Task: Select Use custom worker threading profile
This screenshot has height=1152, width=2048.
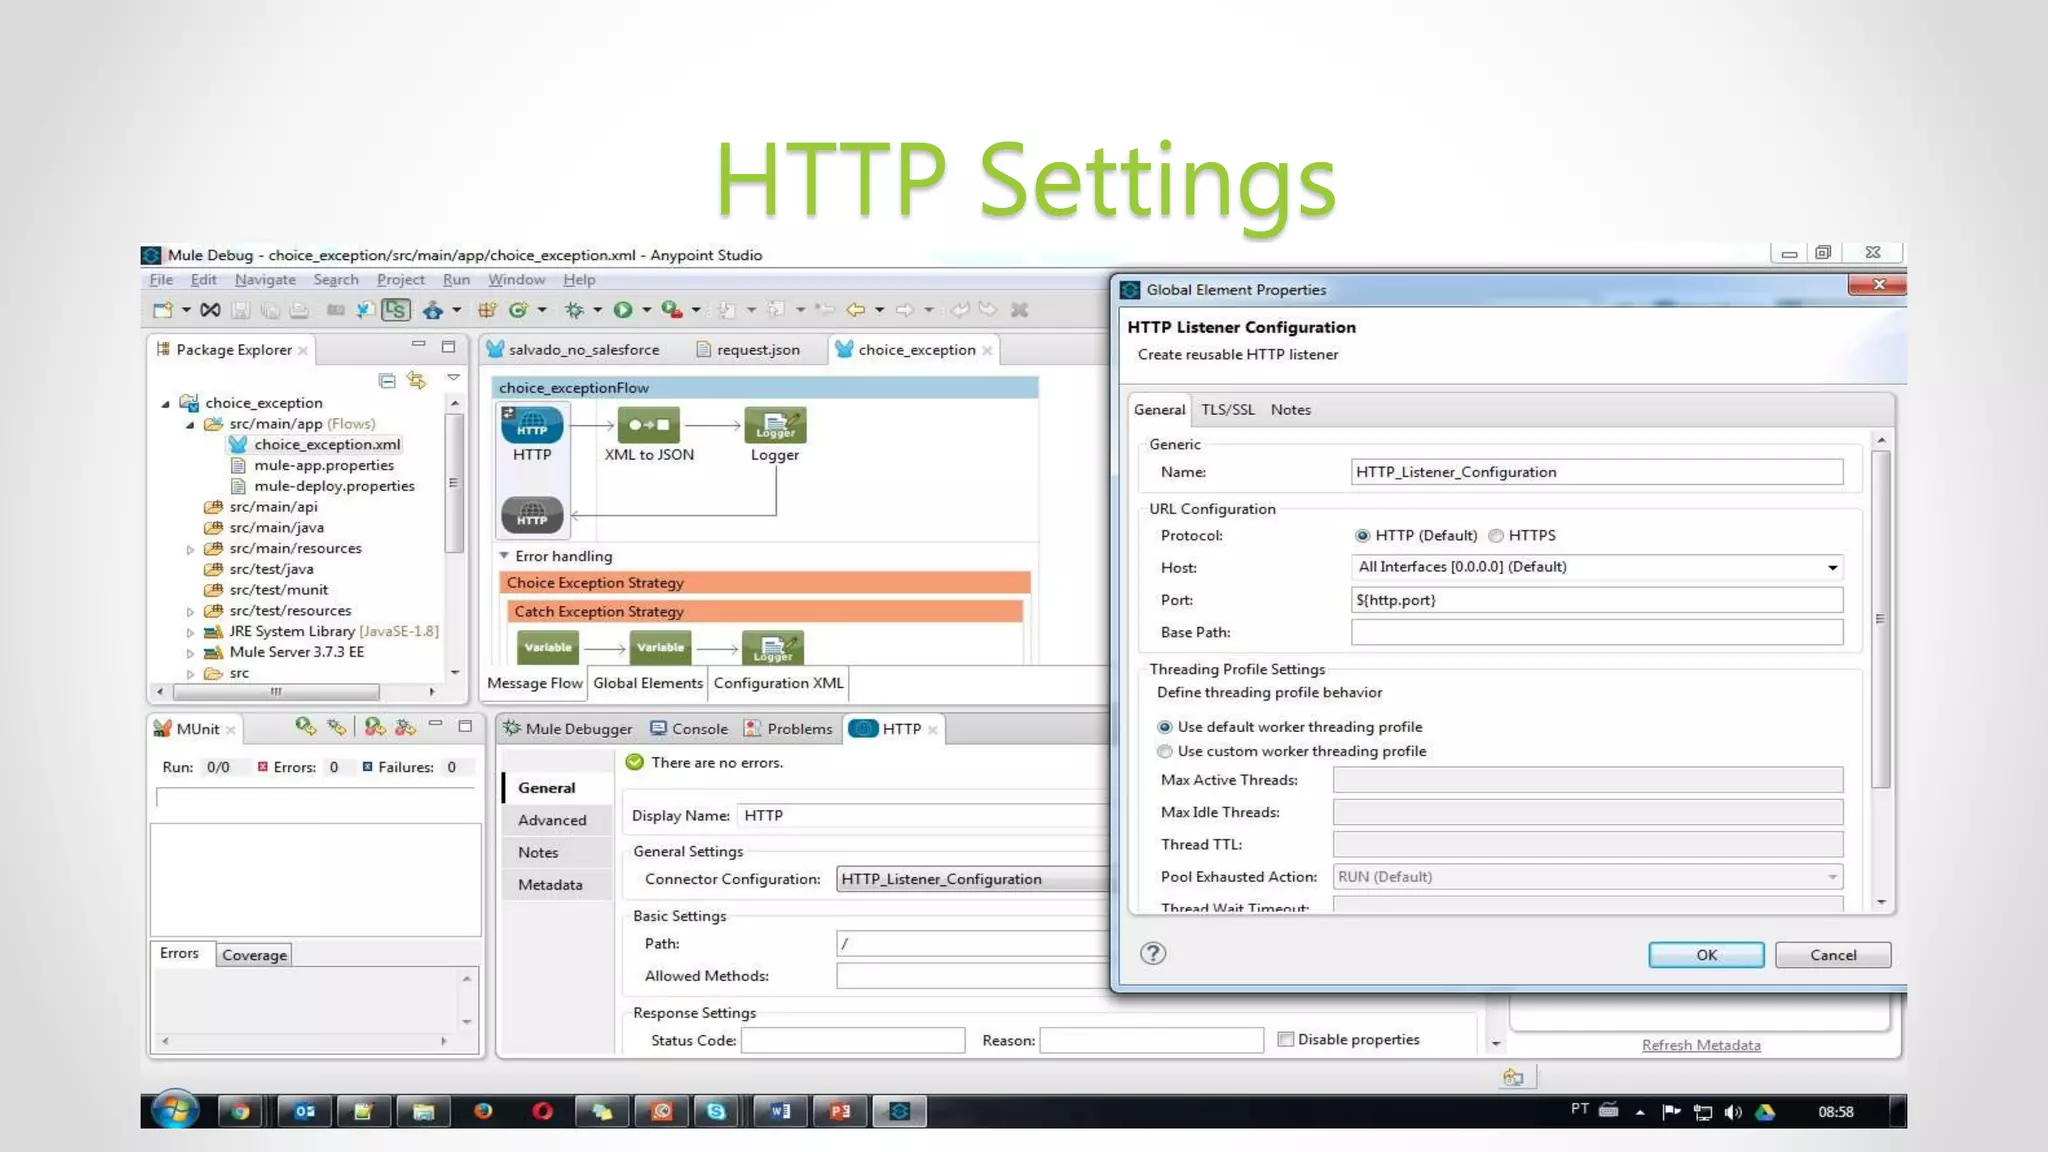Action: tap(1165, 751)
